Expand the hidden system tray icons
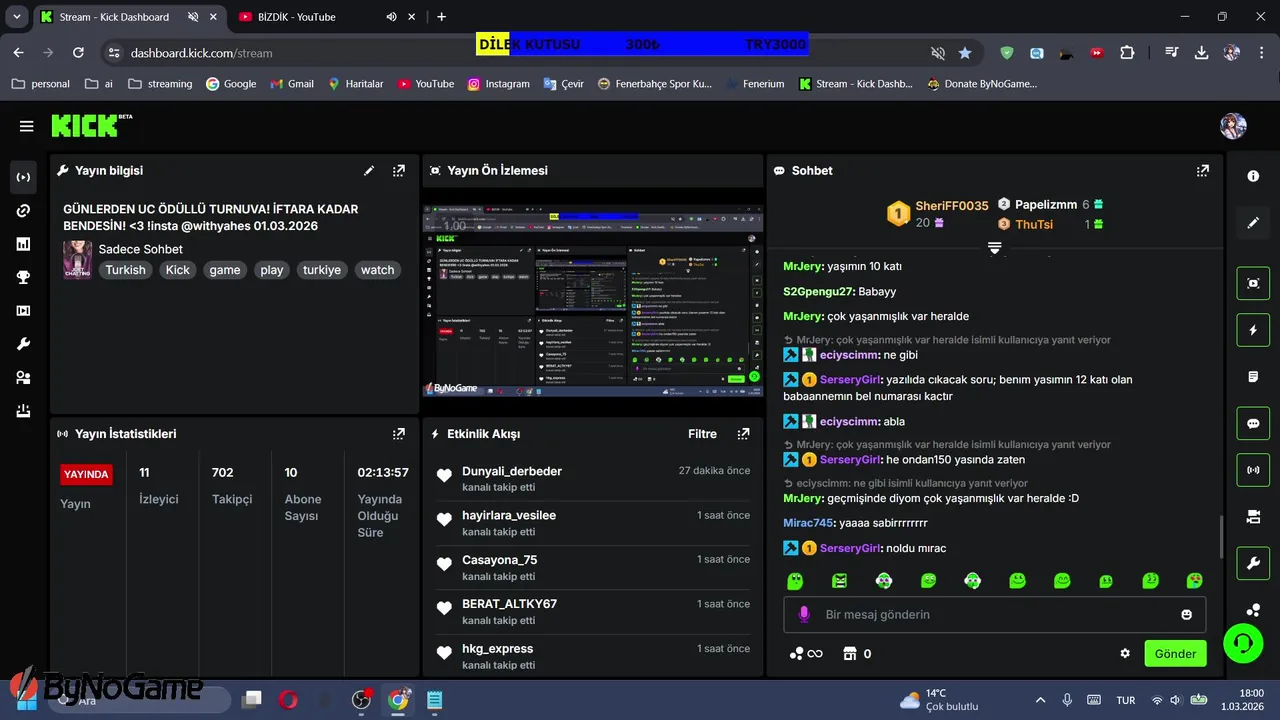The width and height of the screenshot is (1280, 720). click(1040, 700)
